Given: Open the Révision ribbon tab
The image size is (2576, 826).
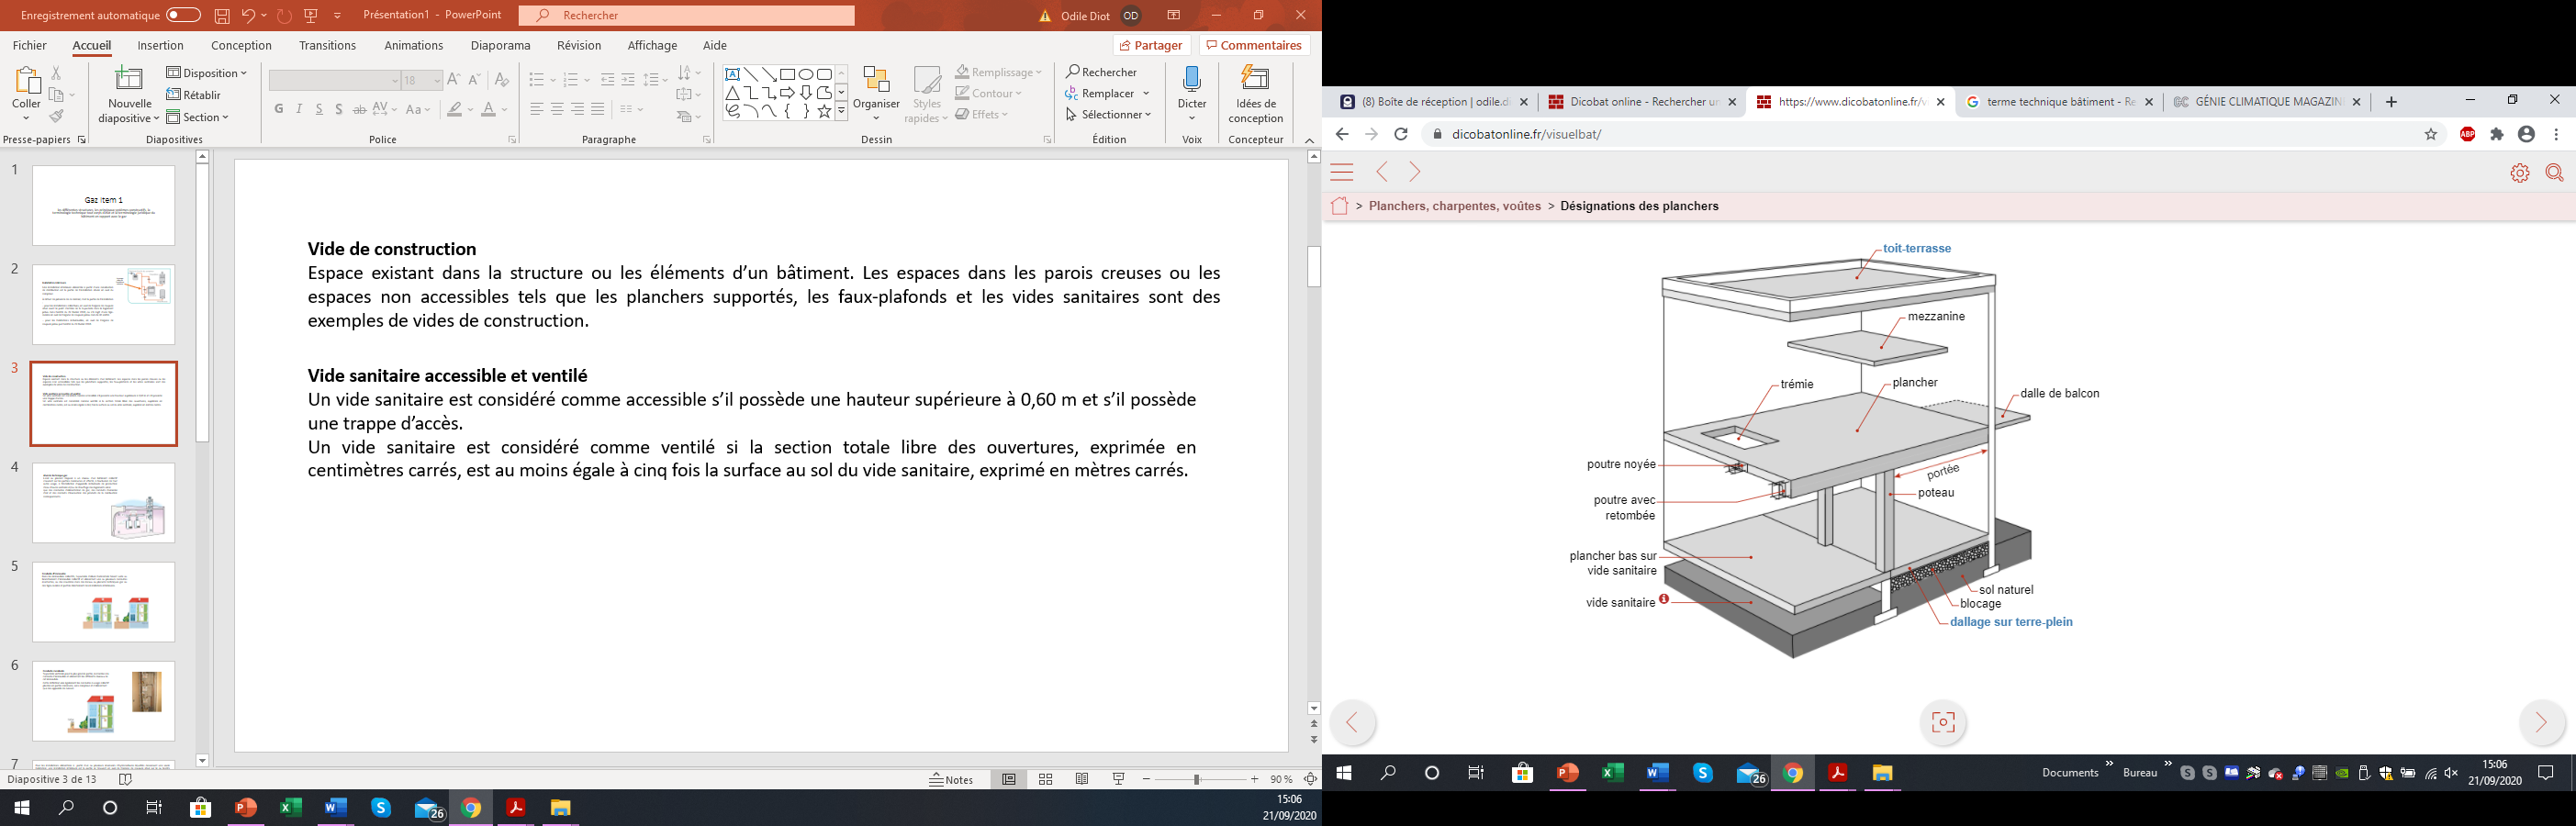Looking at the screenshot, I should click(x=579, y=45).
